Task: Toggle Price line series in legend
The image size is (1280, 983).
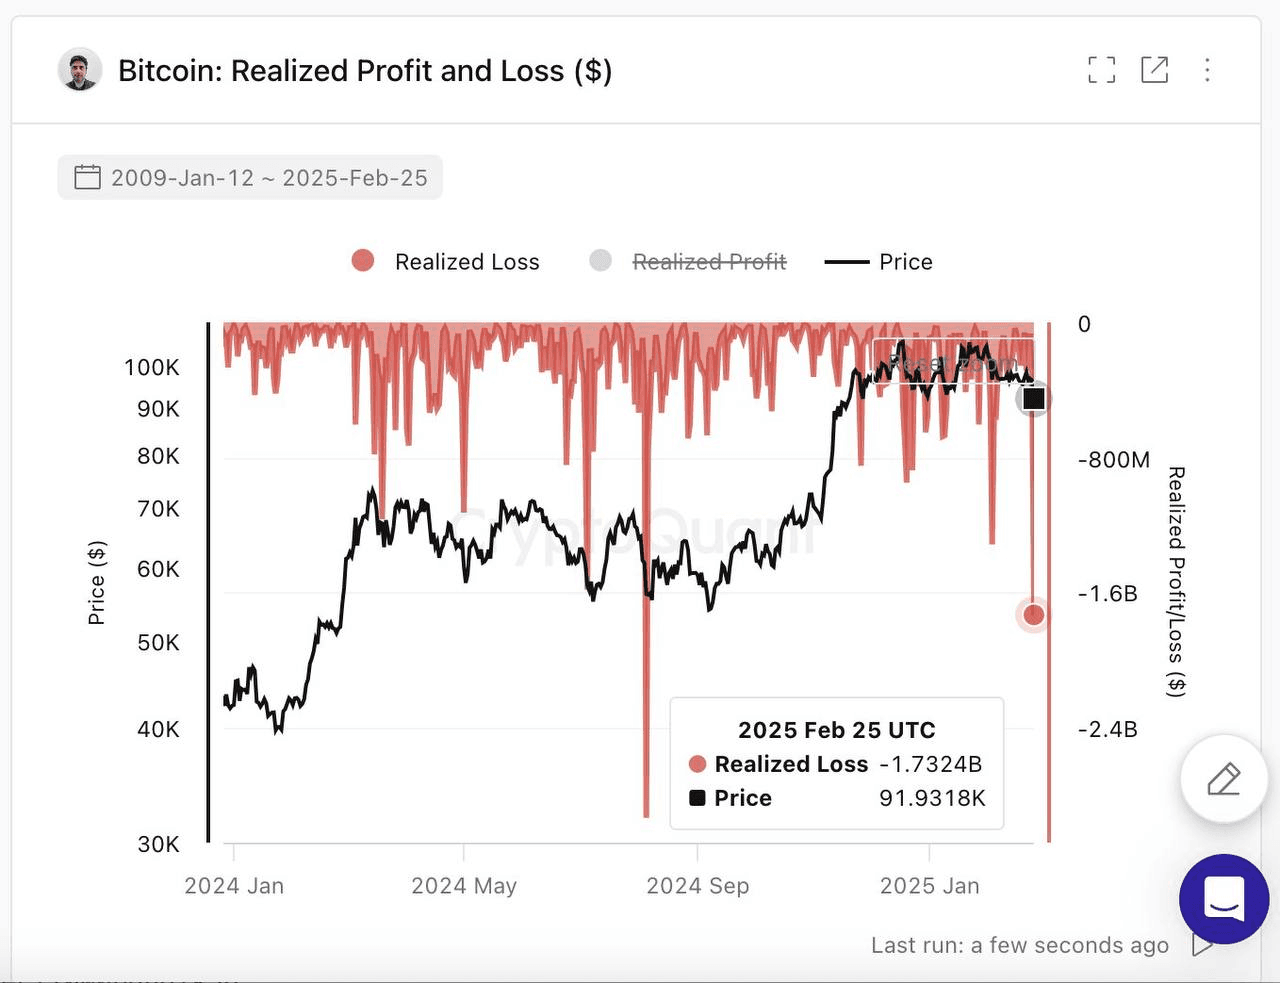Action: pos(905,262)
